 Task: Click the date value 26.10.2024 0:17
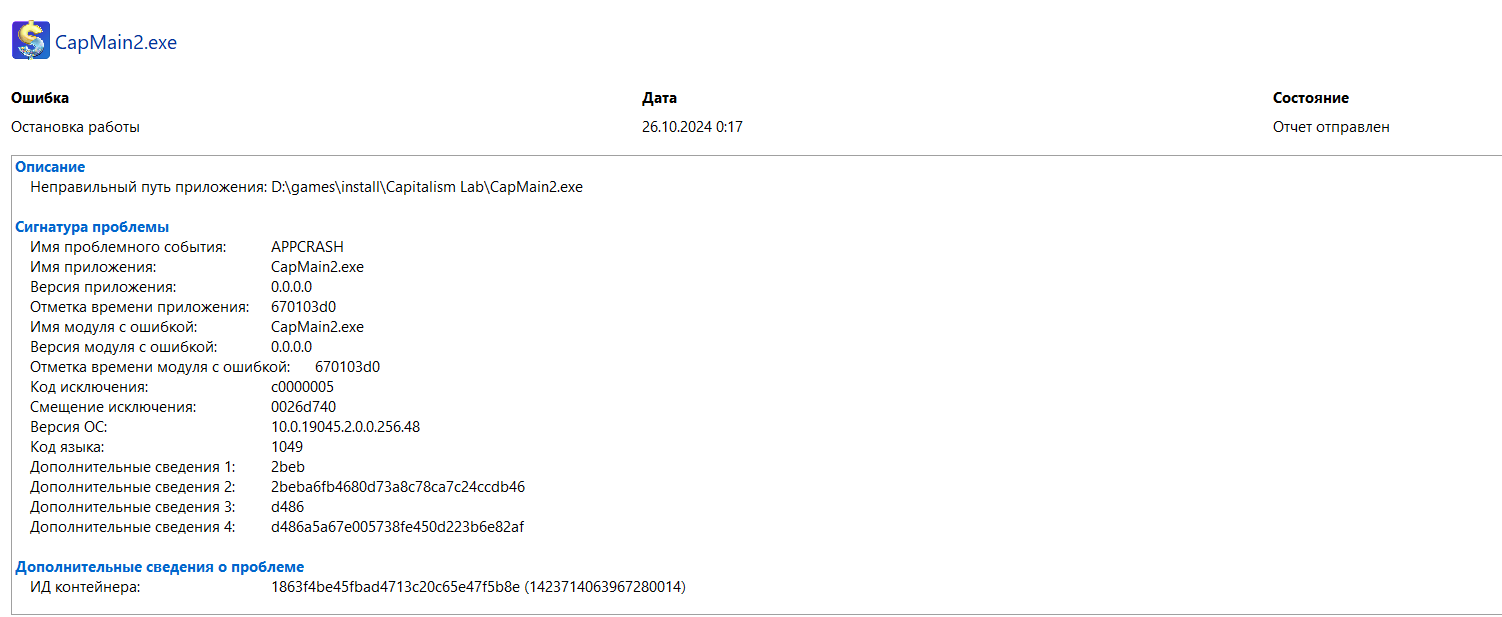point(692,127)
